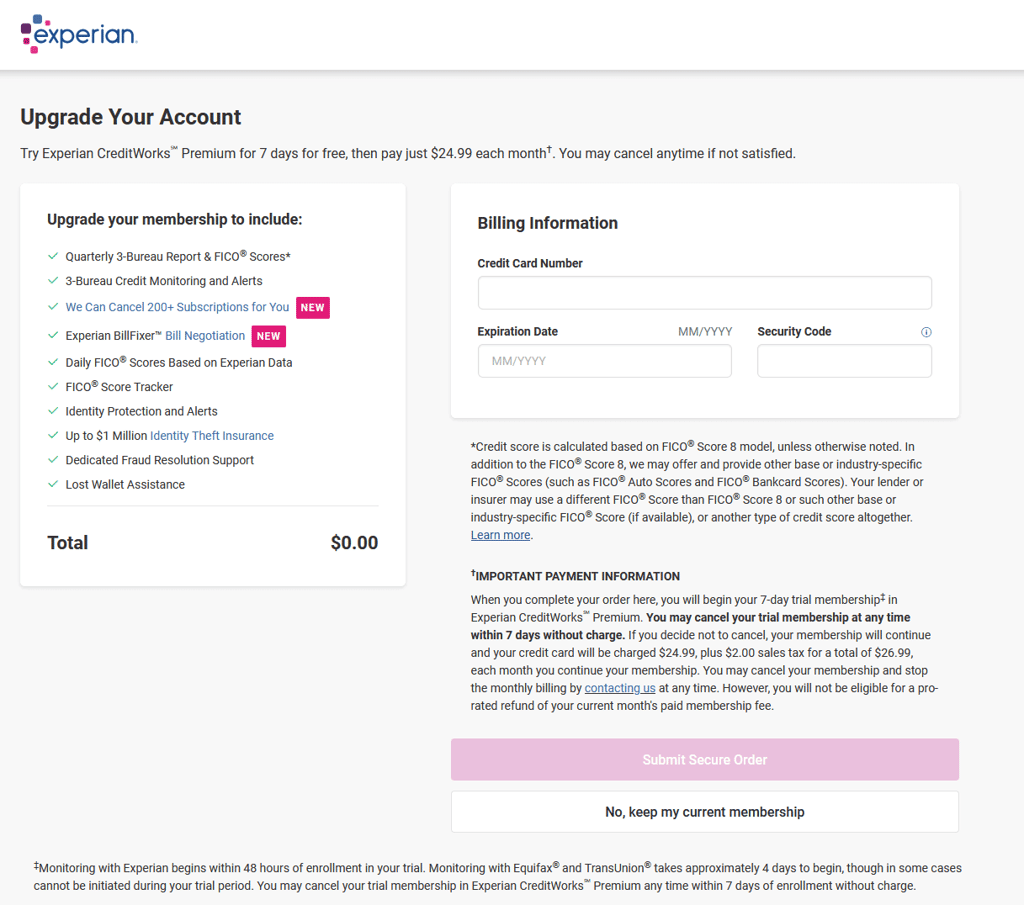
Task: Click the Security Code info icon
Action: tap(926, 332)
